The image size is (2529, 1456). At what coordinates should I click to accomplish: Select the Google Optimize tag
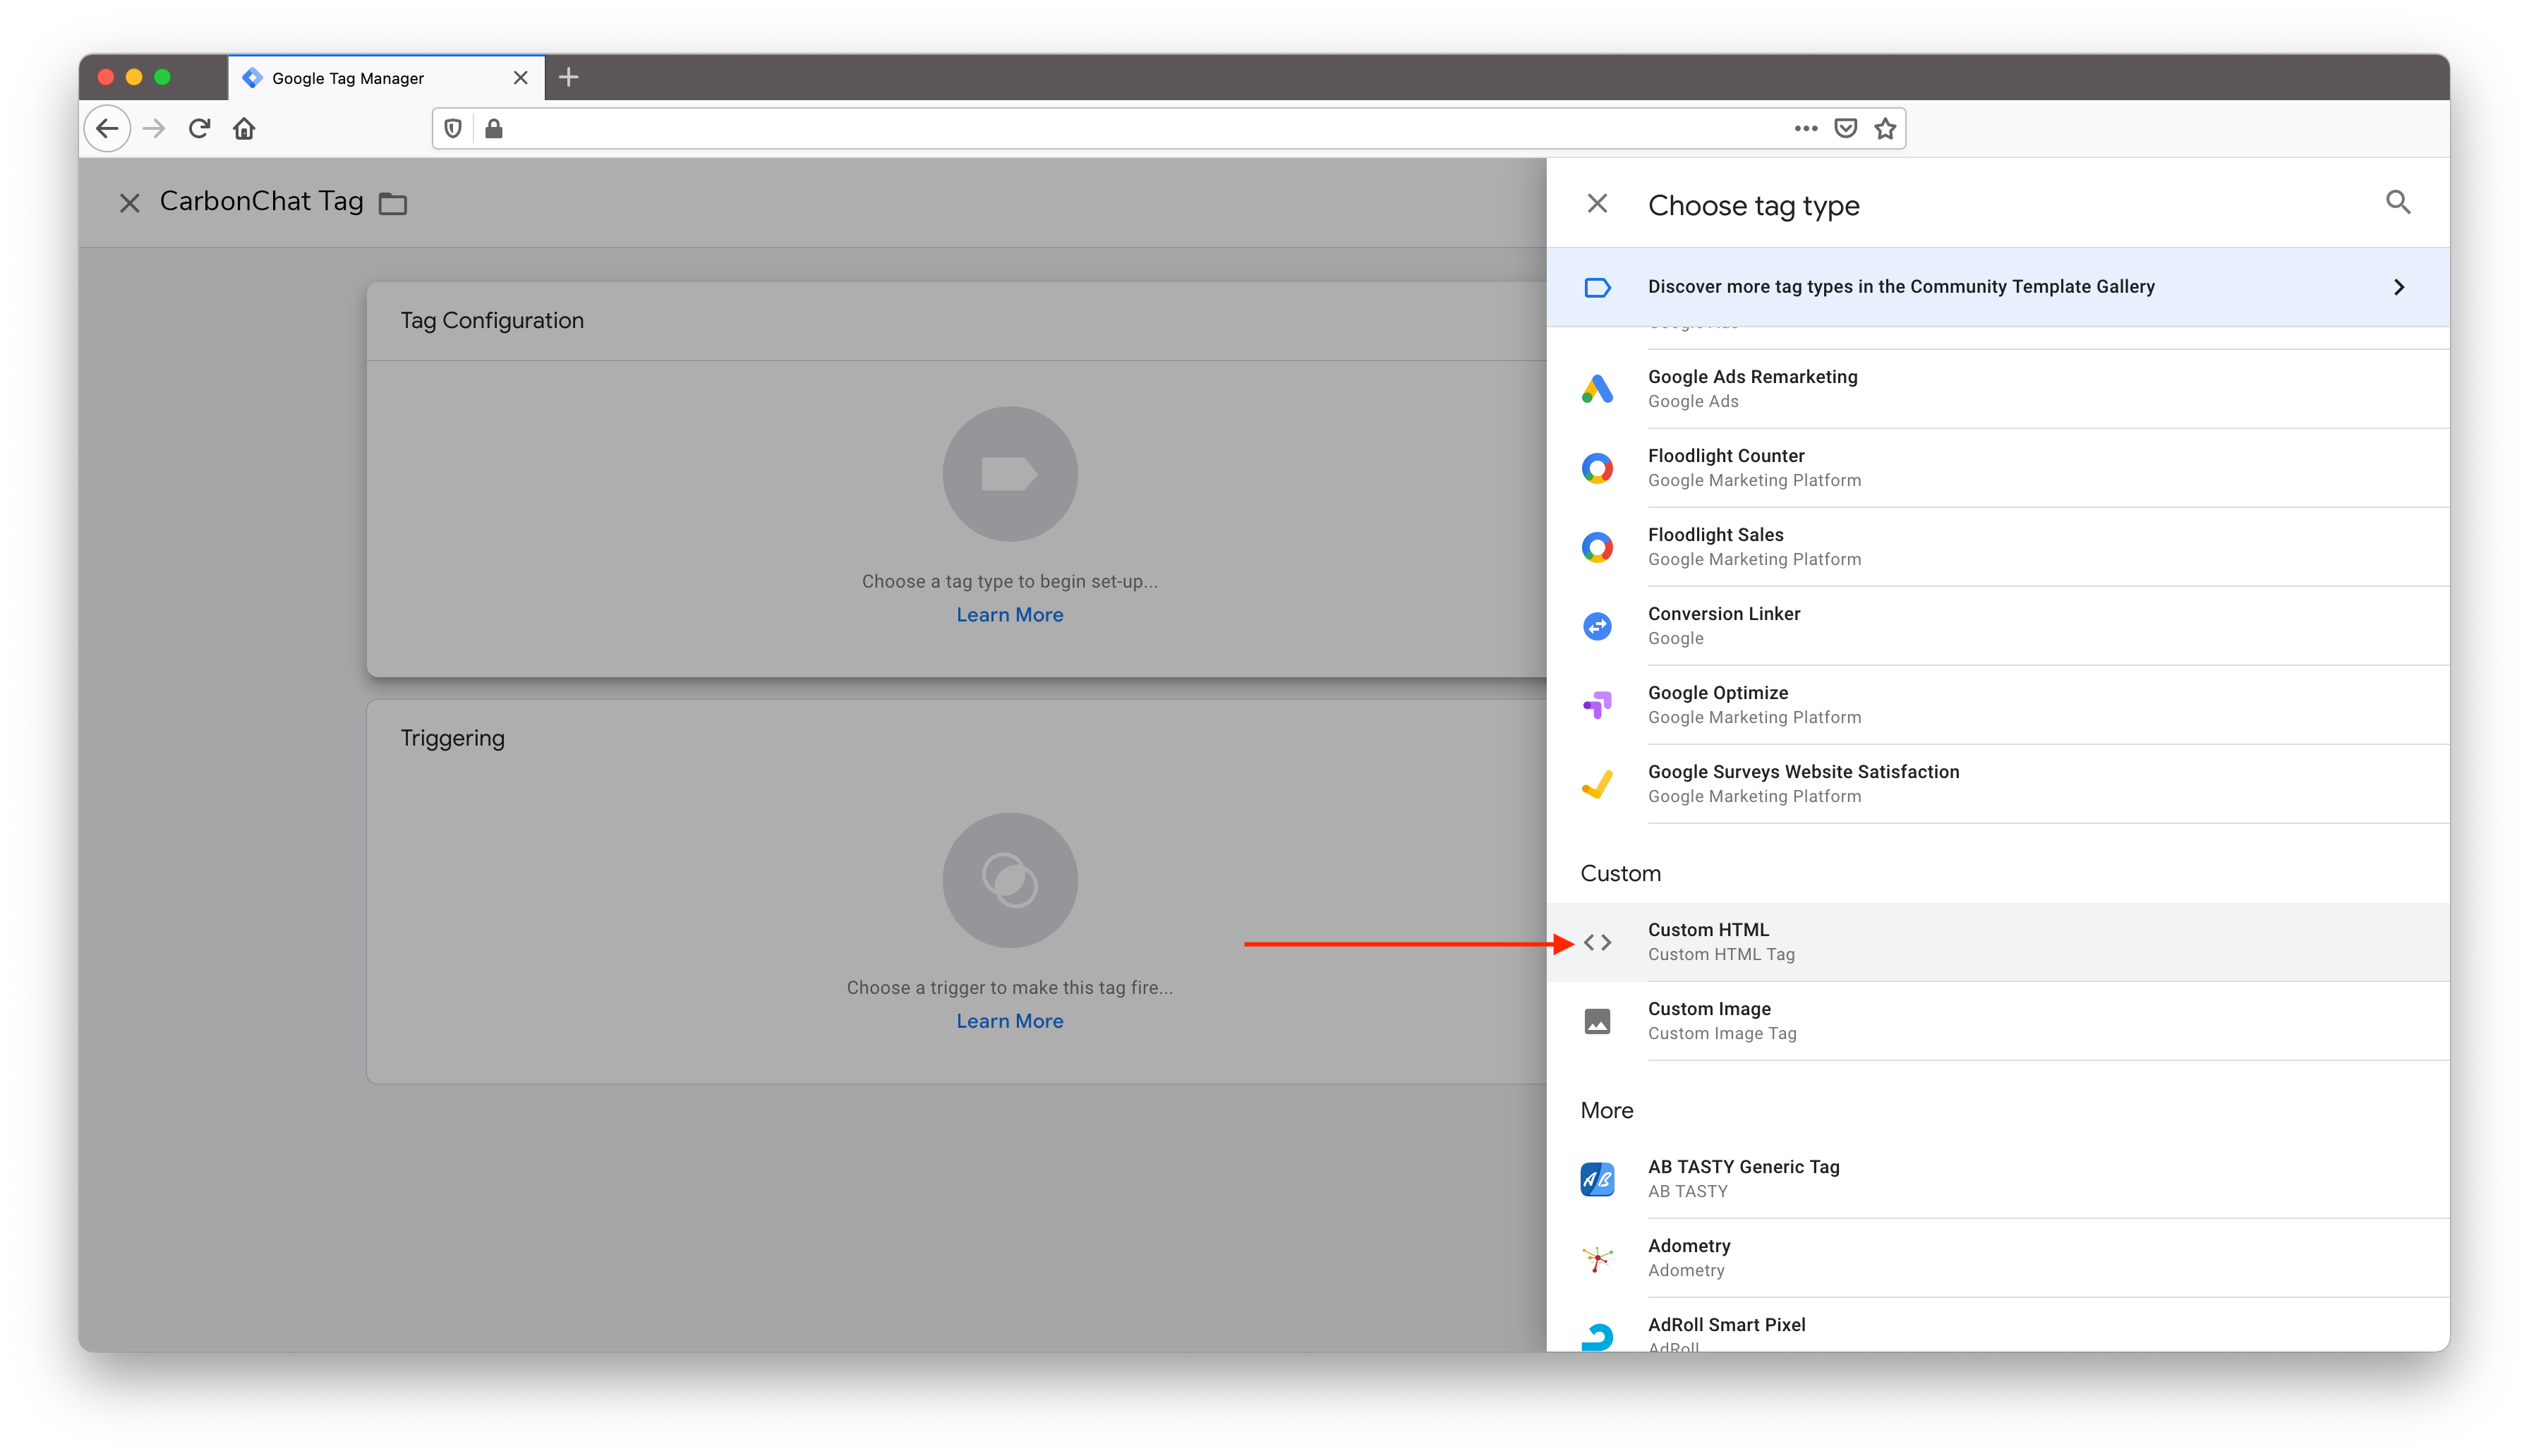click(1717, 704)
